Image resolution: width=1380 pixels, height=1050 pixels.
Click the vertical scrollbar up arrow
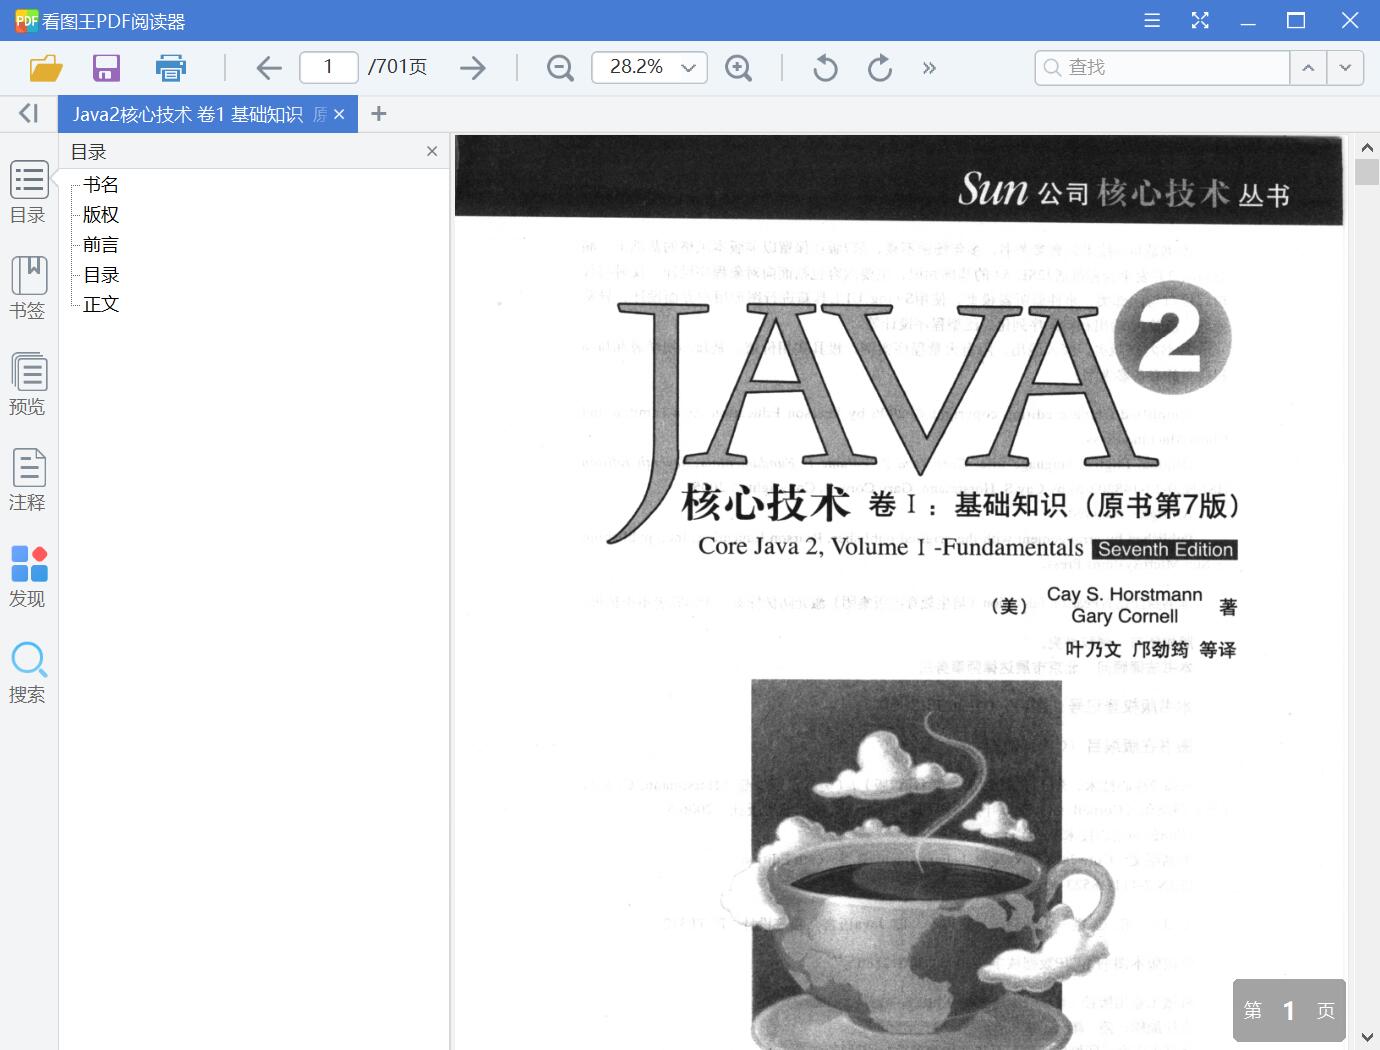coord(1367,147)
